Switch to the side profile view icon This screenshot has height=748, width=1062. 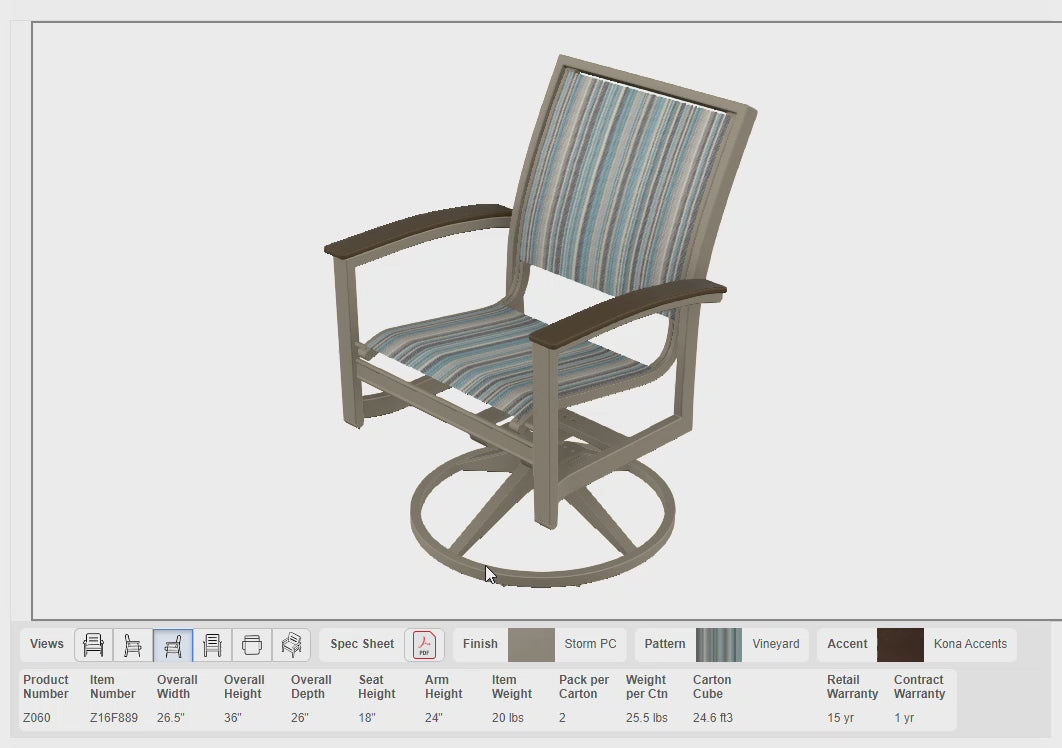click(133, 645)
